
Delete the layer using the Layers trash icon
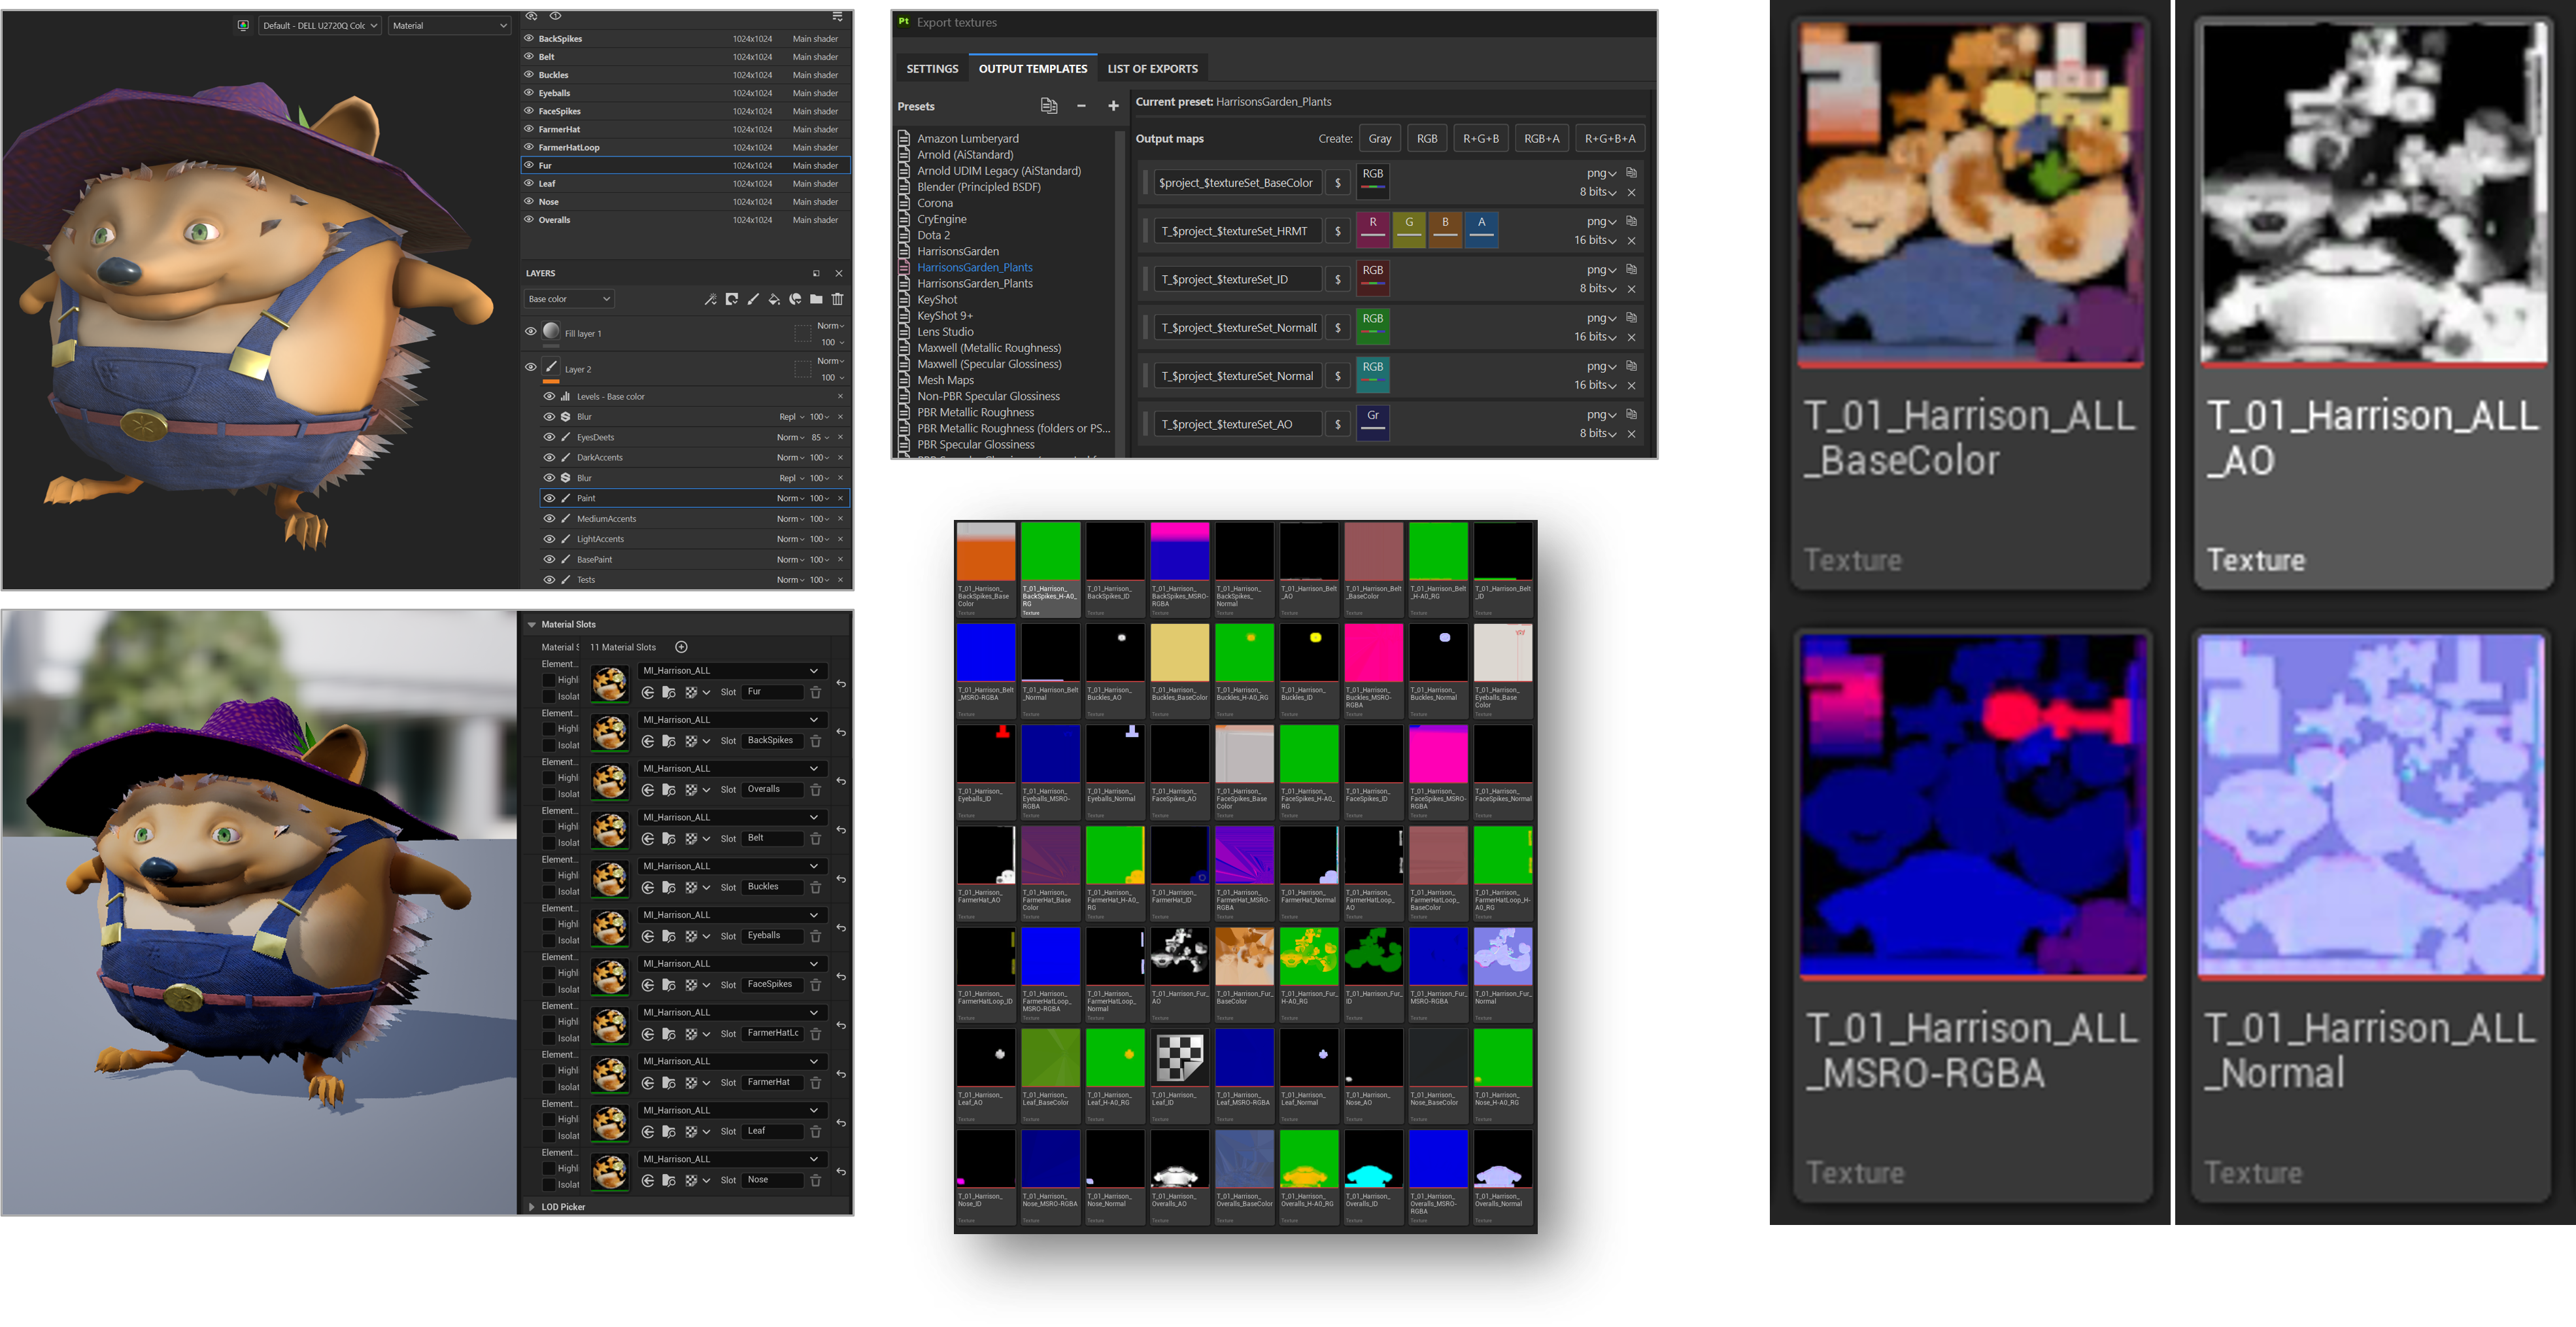pos(838,299)
